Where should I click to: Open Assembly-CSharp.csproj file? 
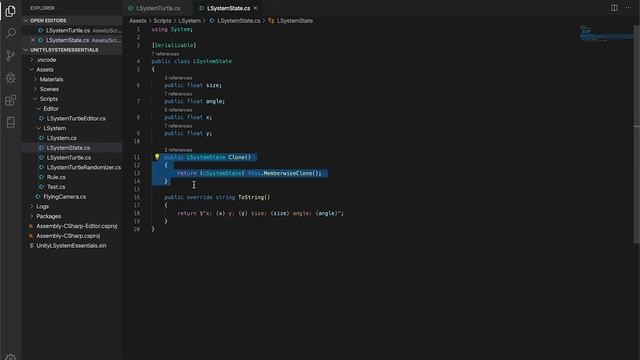coord(68,236)
